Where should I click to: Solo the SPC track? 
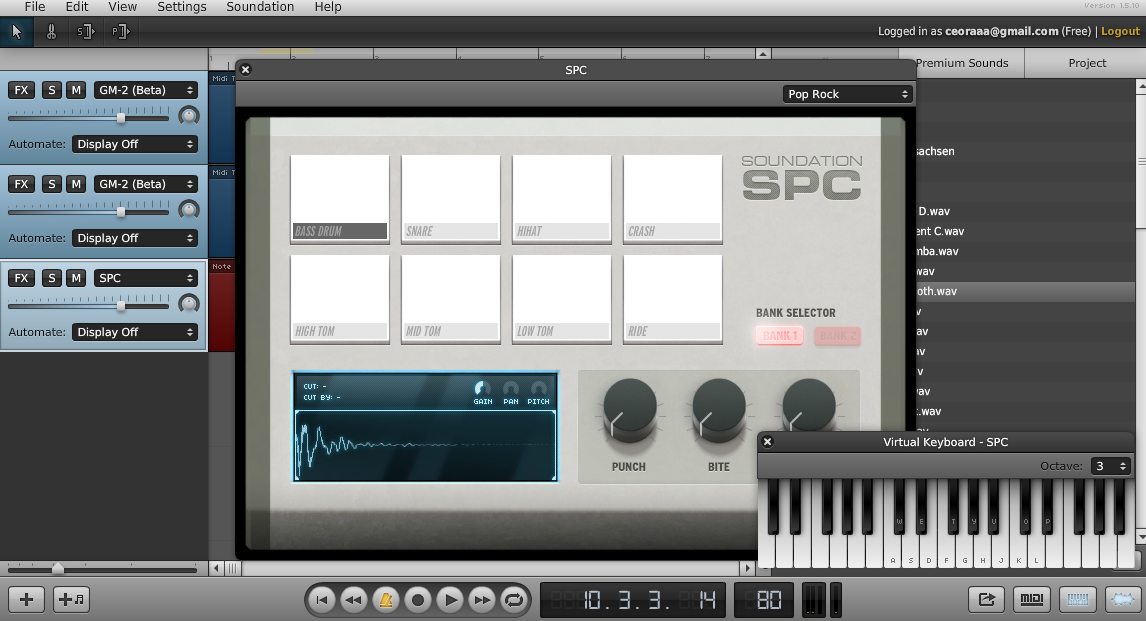click(51, 278)
